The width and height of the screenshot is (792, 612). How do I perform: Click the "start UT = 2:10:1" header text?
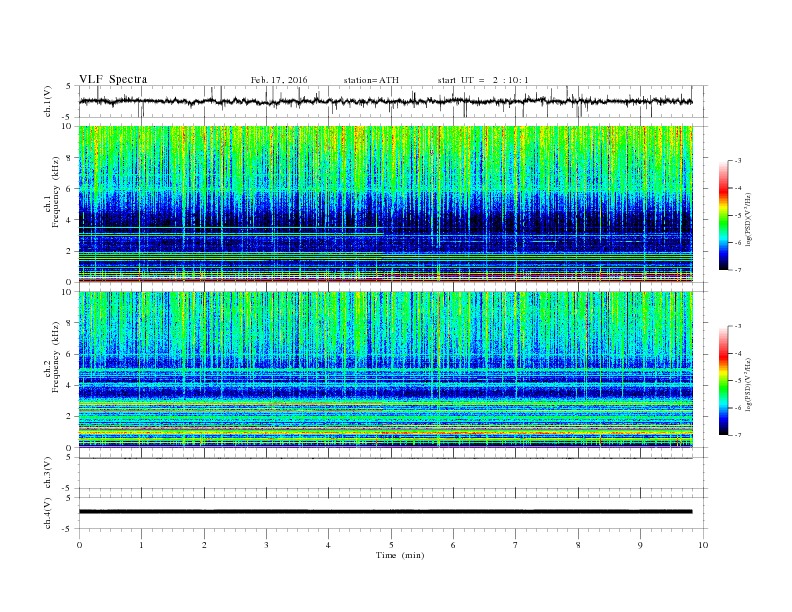click(x=483, y=80)
